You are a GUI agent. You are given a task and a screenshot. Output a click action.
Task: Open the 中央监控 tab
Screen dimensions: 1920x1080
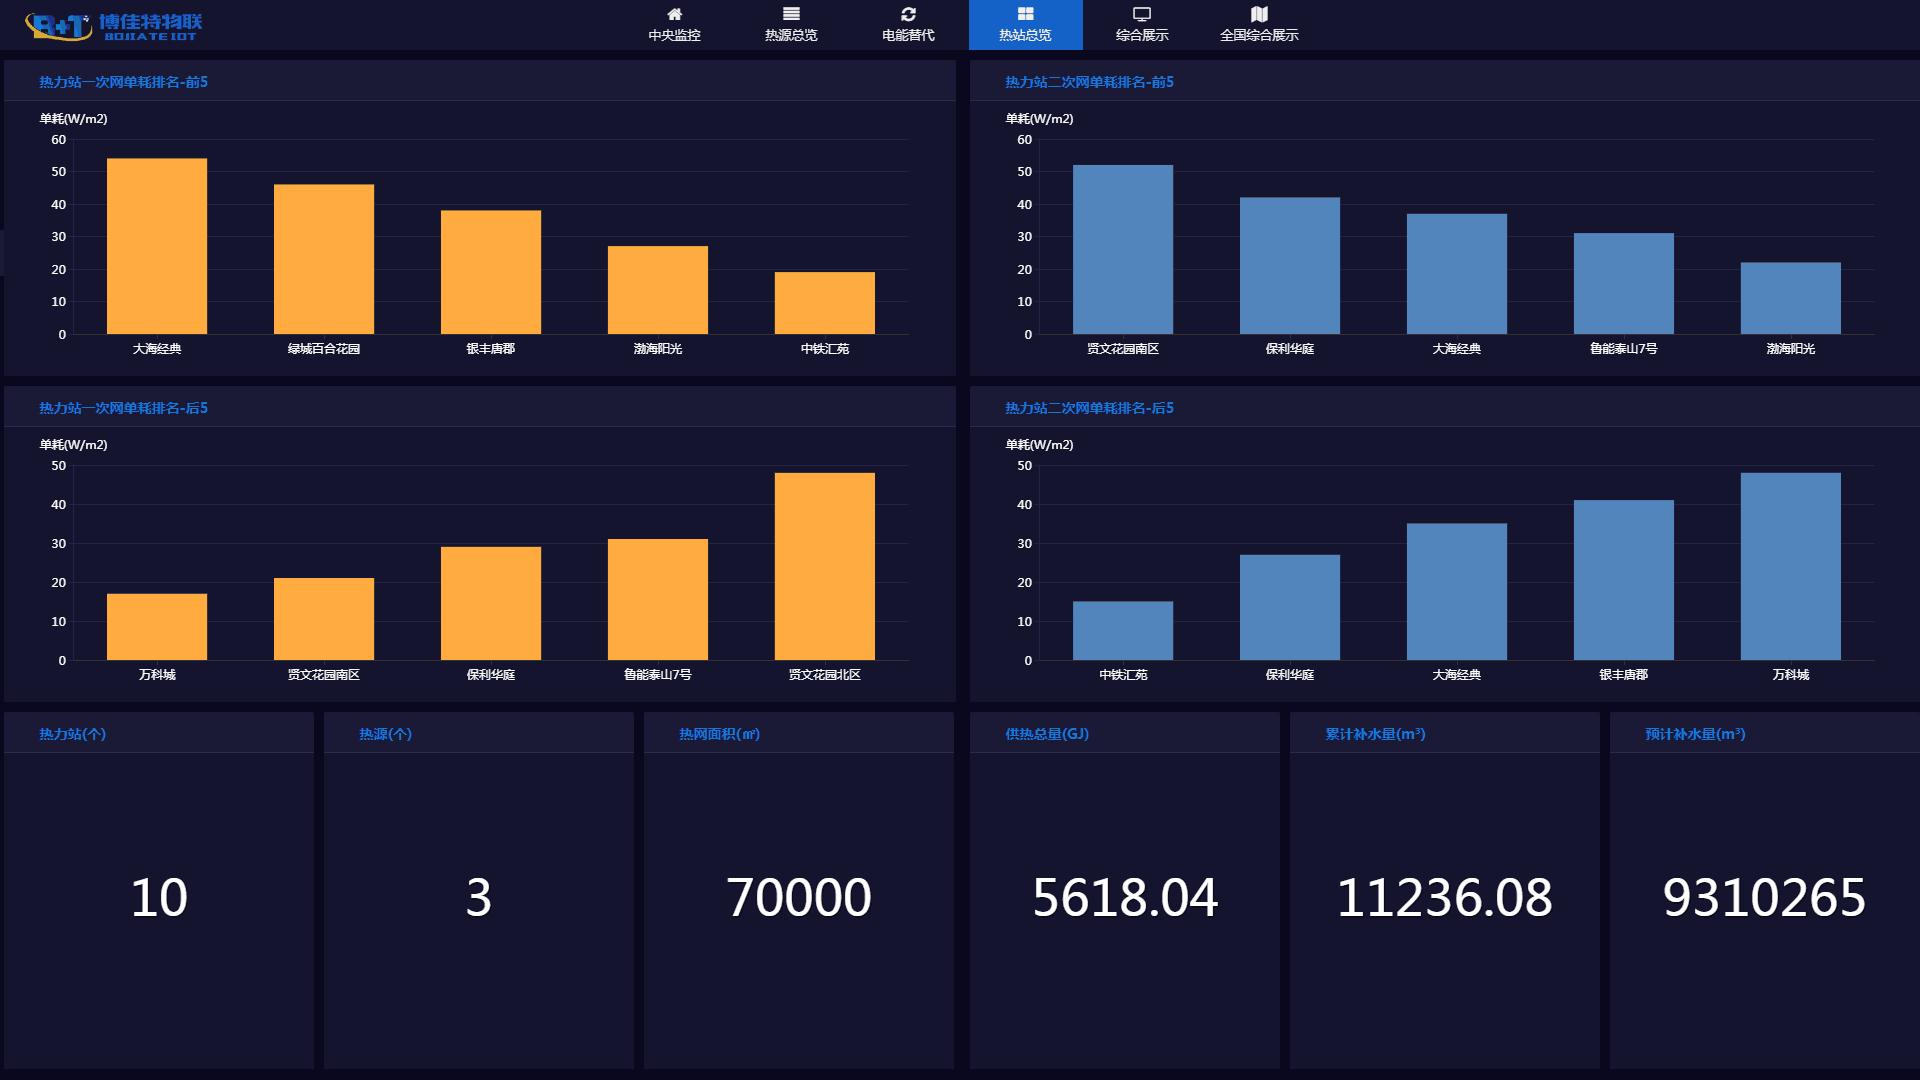click(674, 25)
